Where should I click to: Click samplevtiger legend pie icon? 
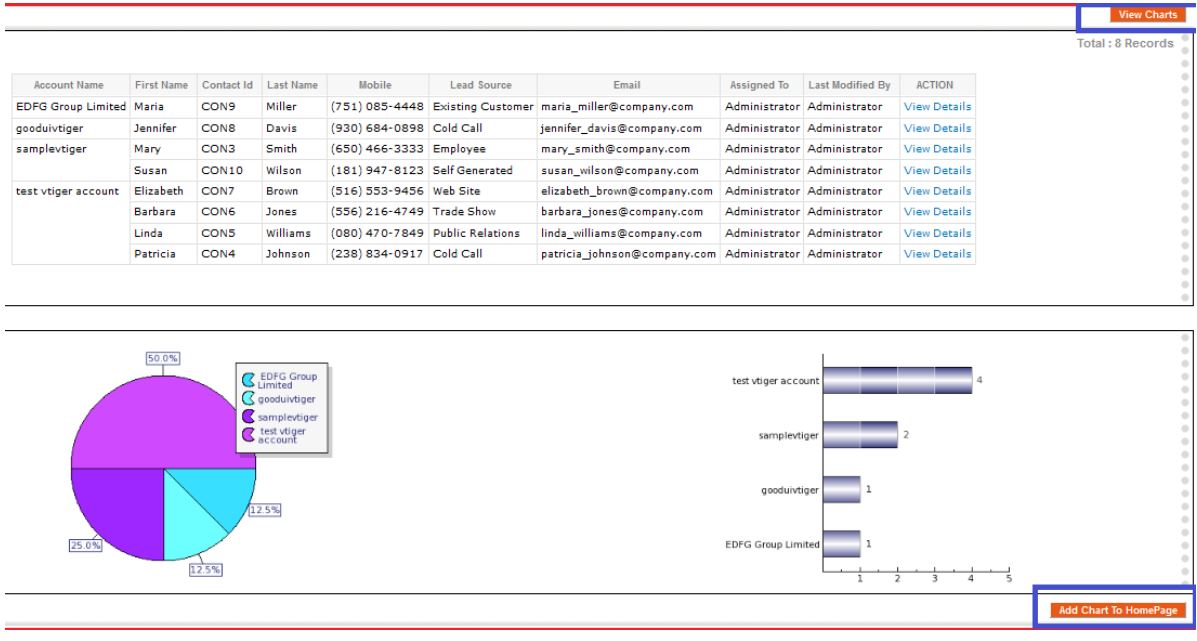(248, 416)
